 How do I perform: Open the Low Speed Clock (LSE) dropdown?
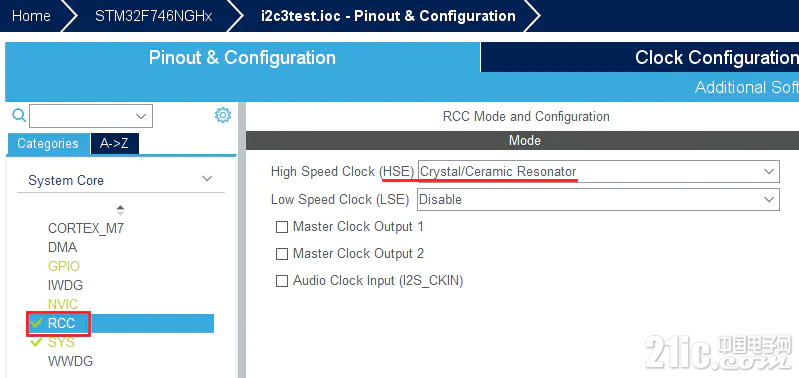[x=598, y=199]
